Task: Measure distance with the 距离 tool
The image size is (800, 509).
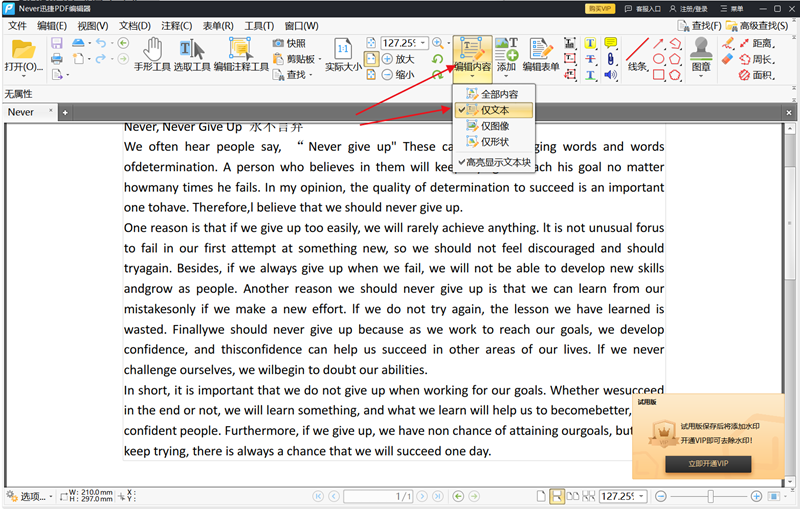Action: [x=757, y=43]
